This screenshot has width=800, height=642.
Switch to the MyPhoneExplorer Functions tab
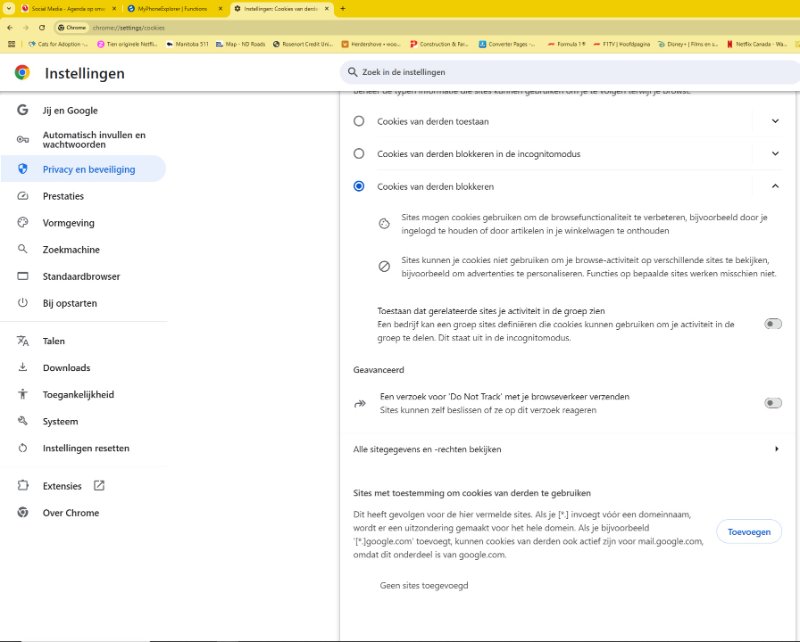point(173,9)
